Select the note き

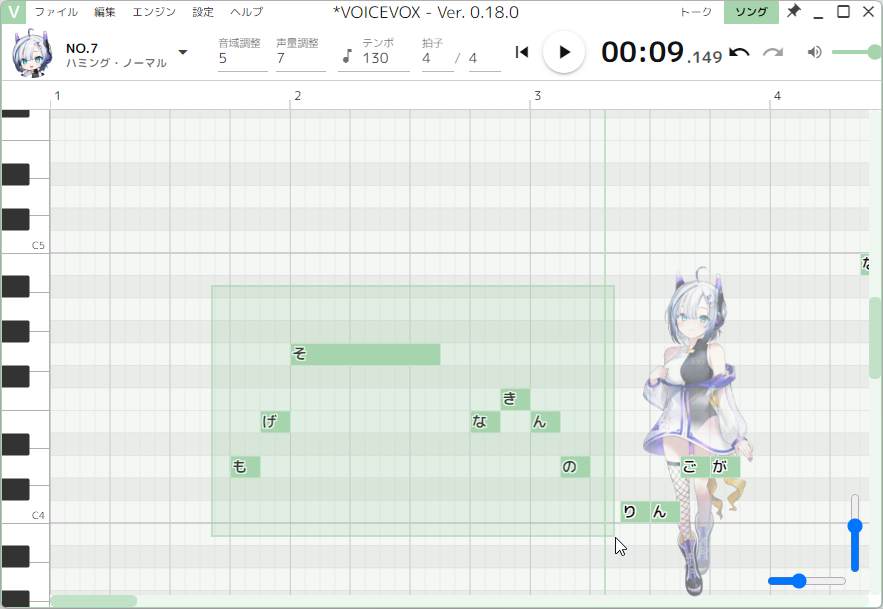(x=515, y=399)
